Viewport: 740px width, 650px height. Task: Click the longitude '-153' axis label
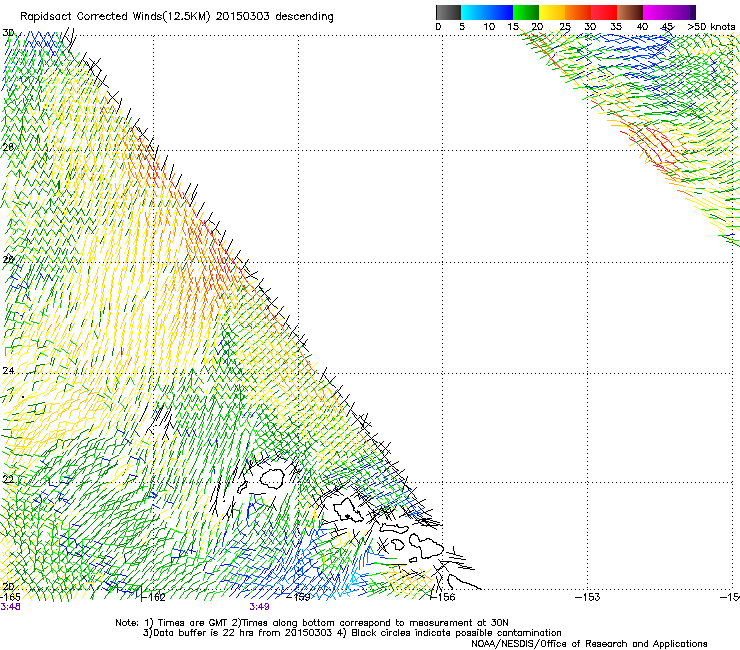pos(588,597)
